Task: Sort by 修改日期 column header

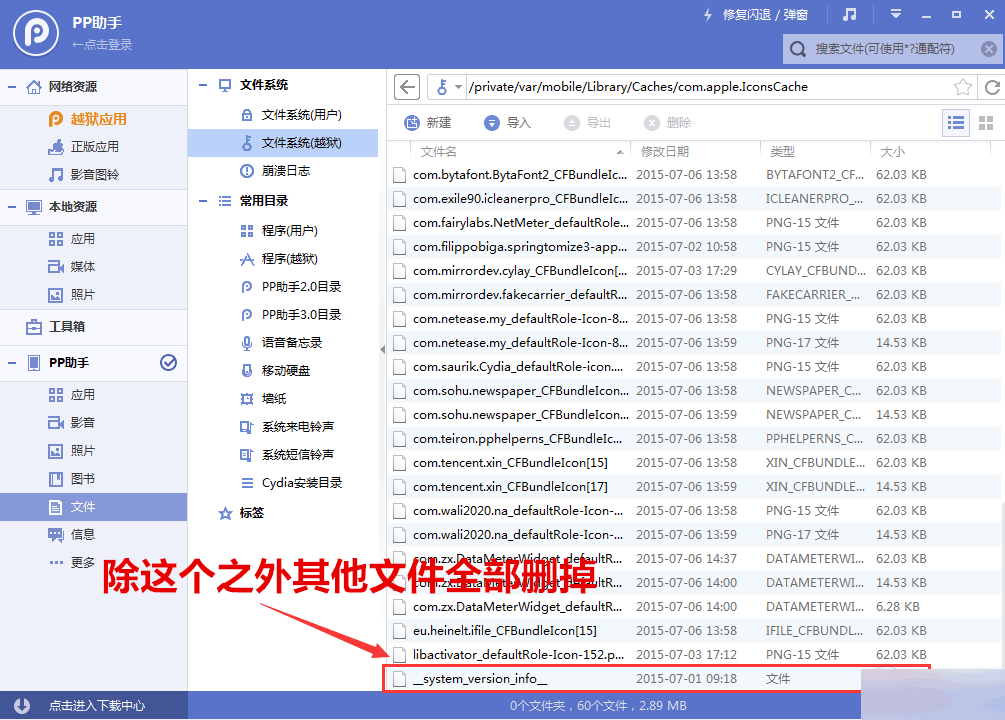Action: point(695,151)
